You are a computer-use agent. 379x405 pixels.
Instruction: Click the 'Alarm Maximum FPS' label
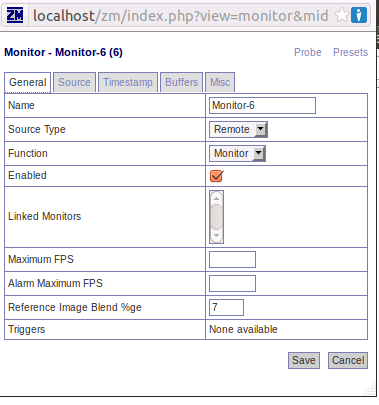coord(55,283)
